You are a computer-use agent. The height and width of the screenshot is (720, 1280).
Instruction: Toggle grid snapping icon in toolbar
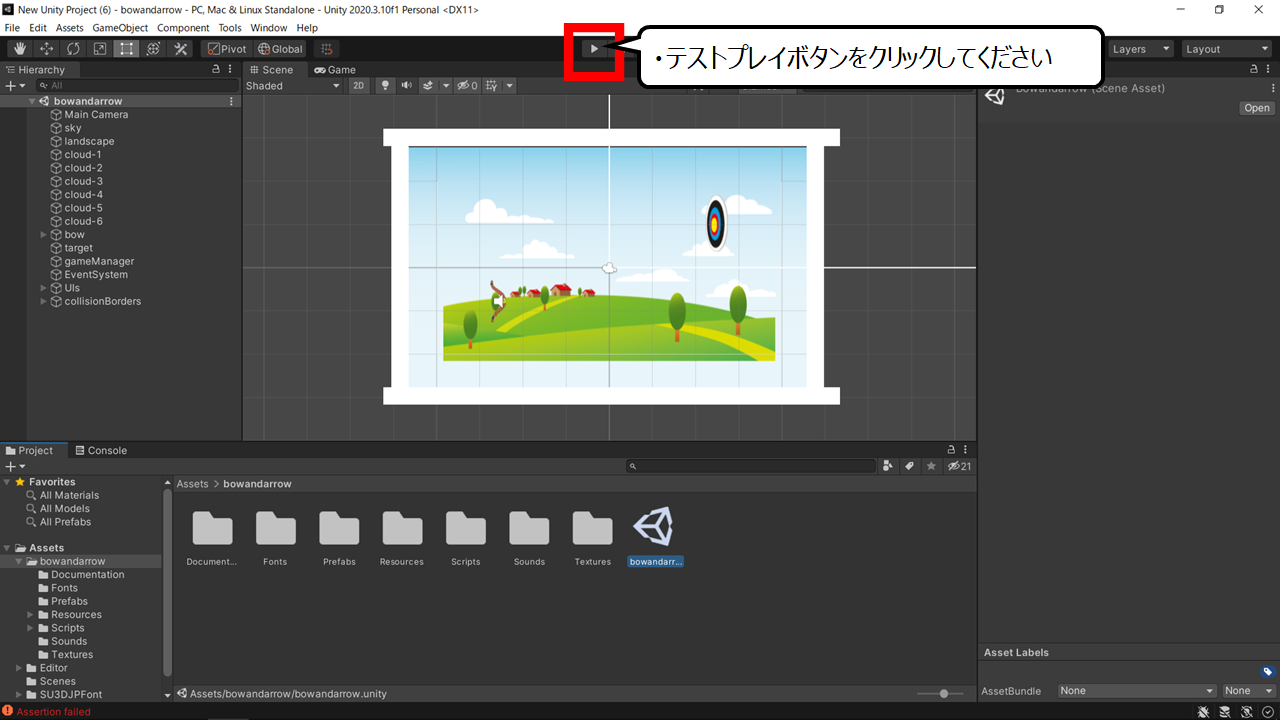(325, 49)
